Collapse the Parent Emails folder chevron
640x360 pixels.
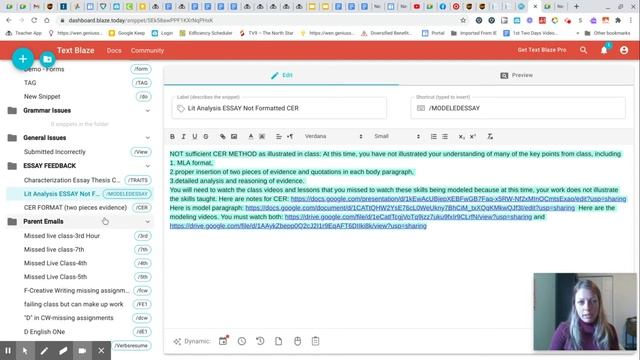click(x=148, y=222)
